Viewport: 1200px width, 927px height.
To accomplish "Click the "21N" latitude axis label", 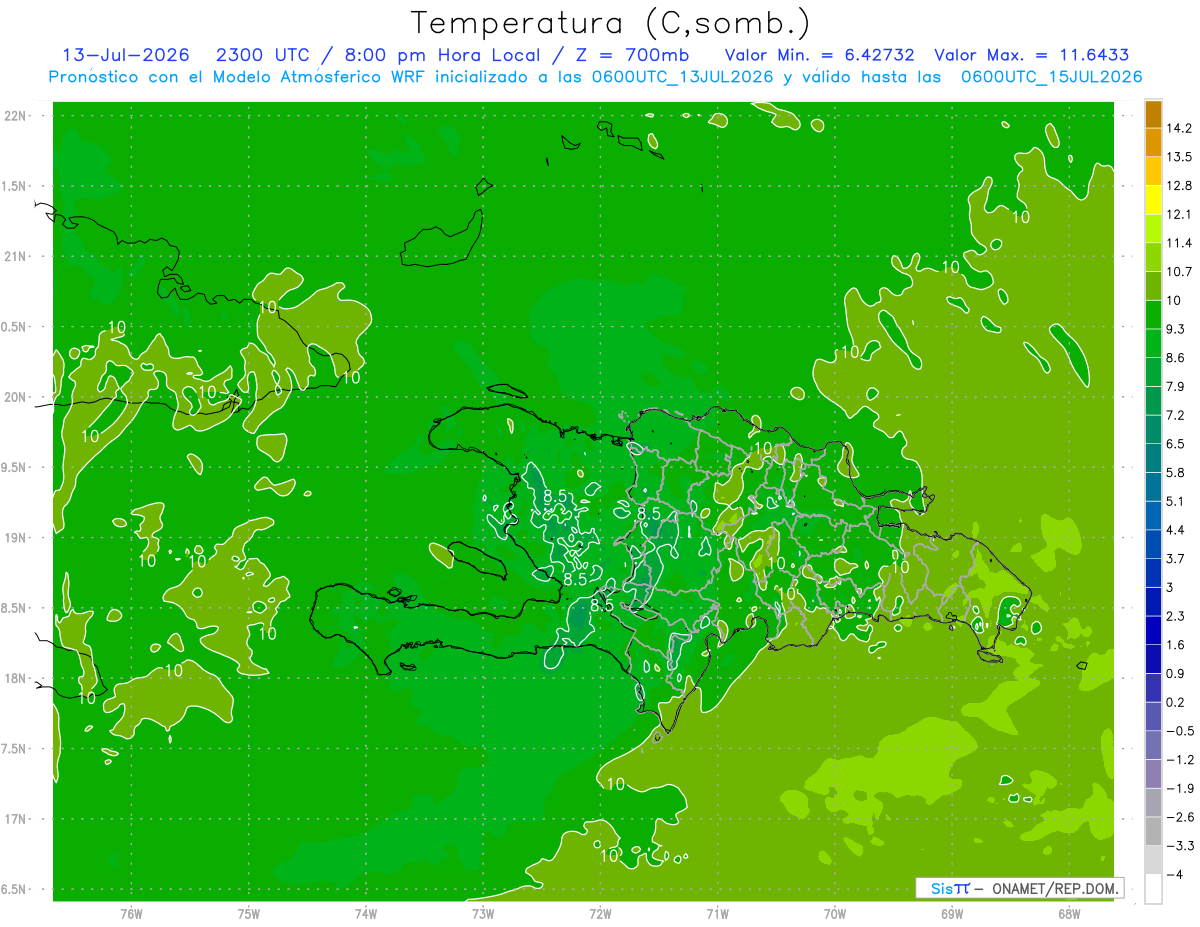I will coord(16,256).
